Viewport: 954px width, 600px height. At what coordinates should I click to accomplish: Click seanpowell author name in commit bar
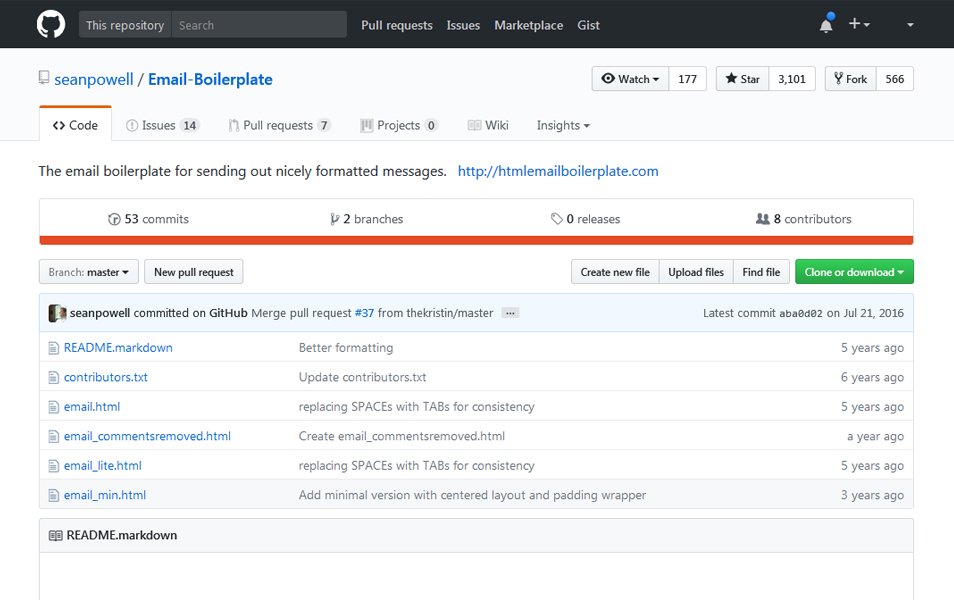(100, 313)
